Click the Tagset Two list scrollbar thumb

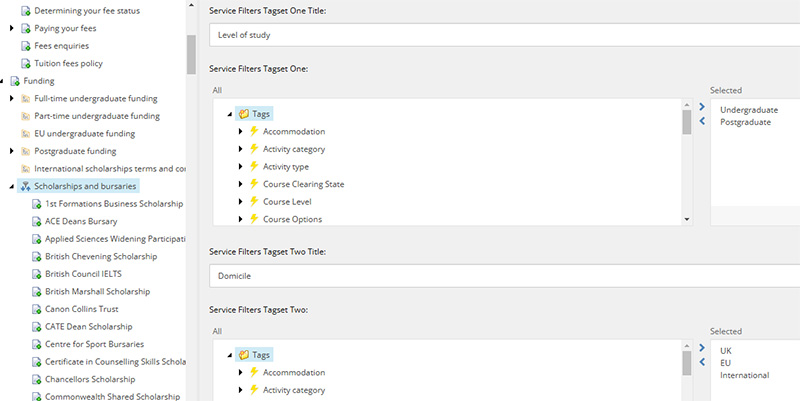pos(687,363)
